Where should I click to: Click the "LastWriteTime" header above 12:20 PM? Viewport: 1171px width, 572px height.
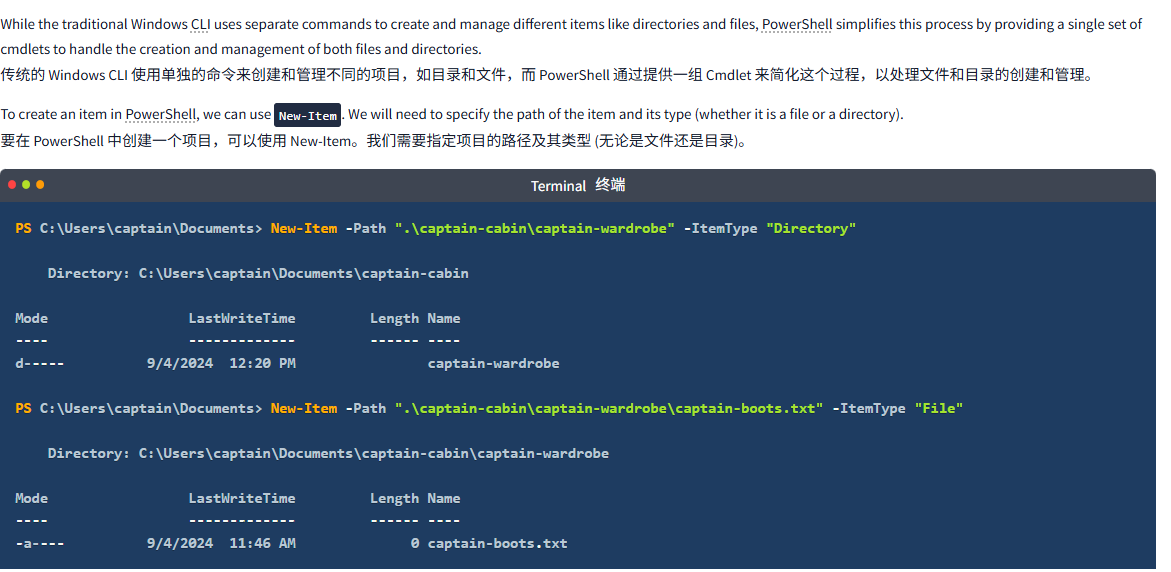click(x=242, y=318)
